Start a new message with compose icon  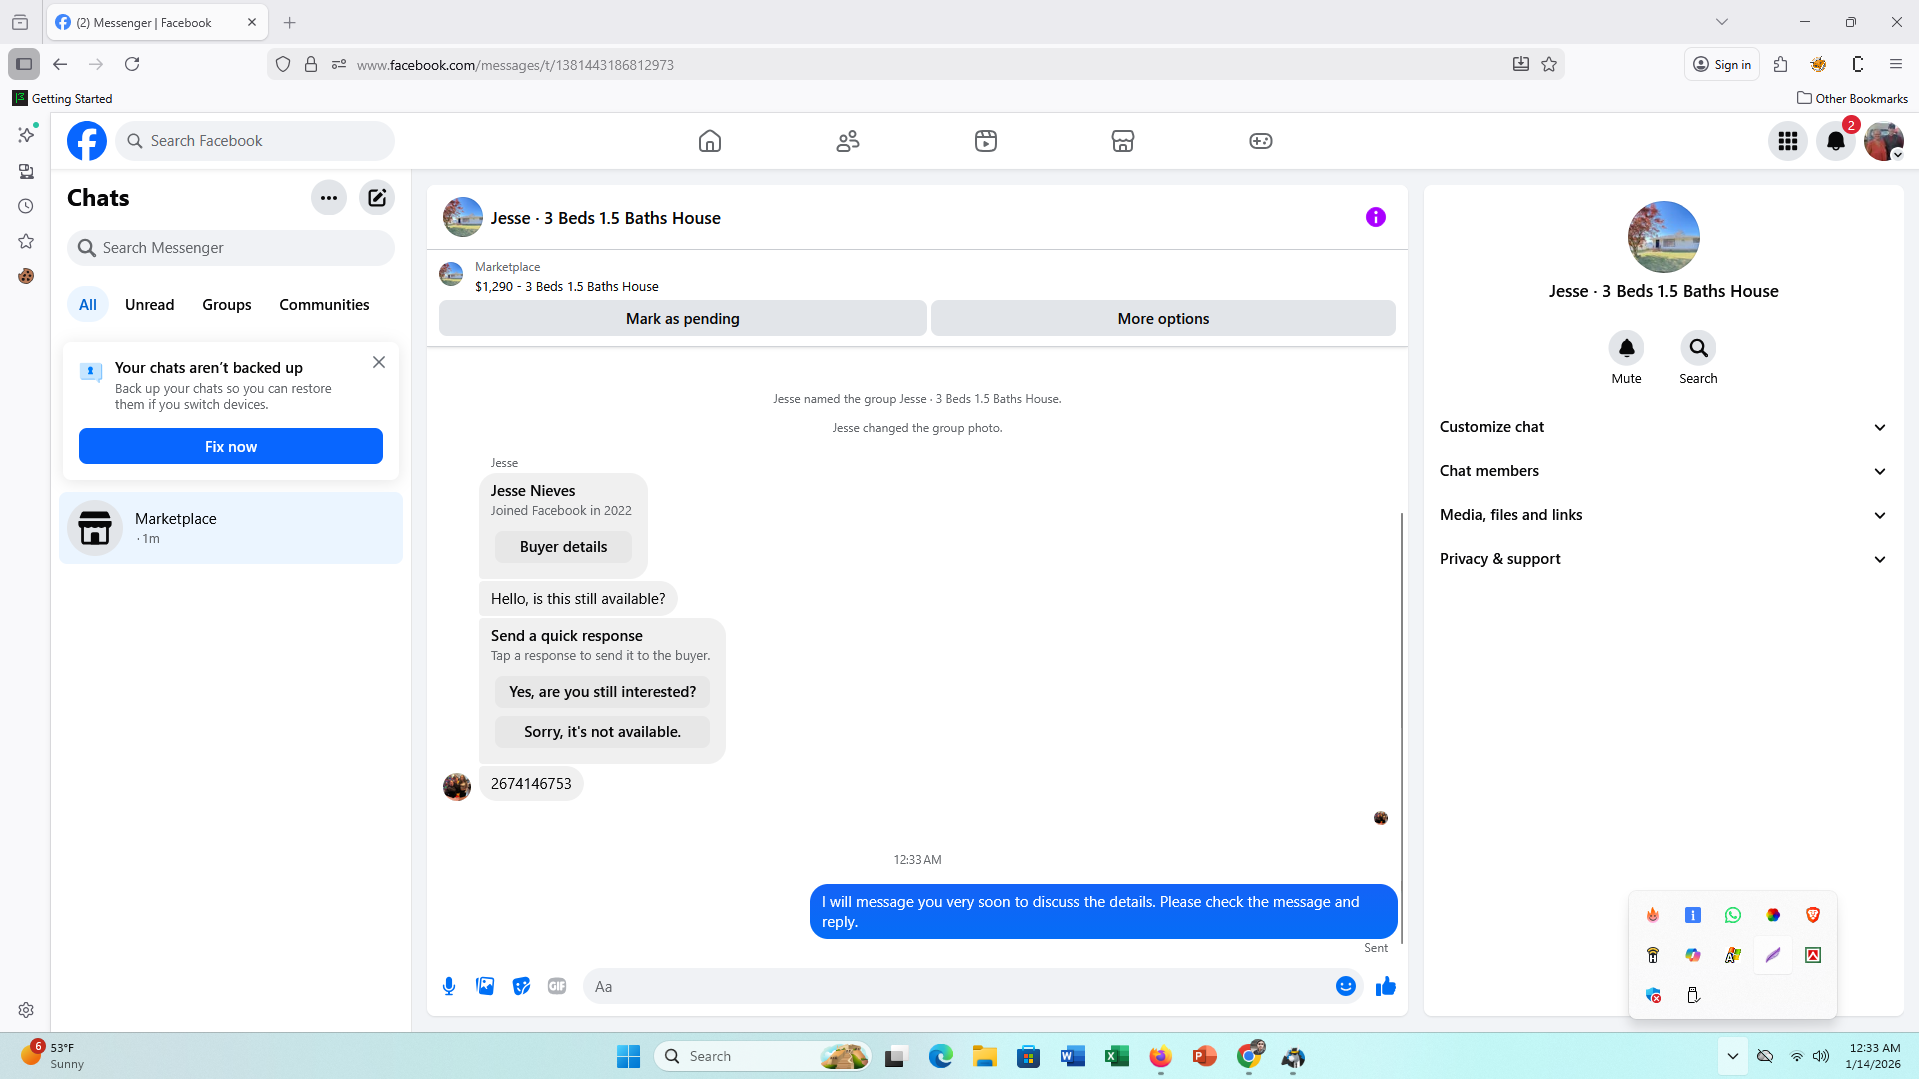coord(377,198)
